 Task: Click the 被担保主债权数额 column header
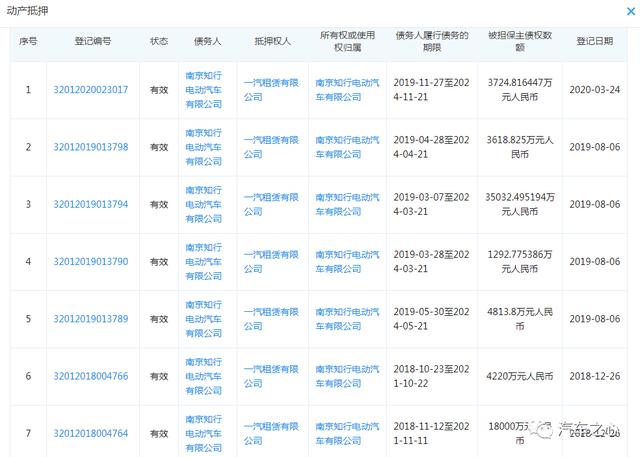click(520, 41)
